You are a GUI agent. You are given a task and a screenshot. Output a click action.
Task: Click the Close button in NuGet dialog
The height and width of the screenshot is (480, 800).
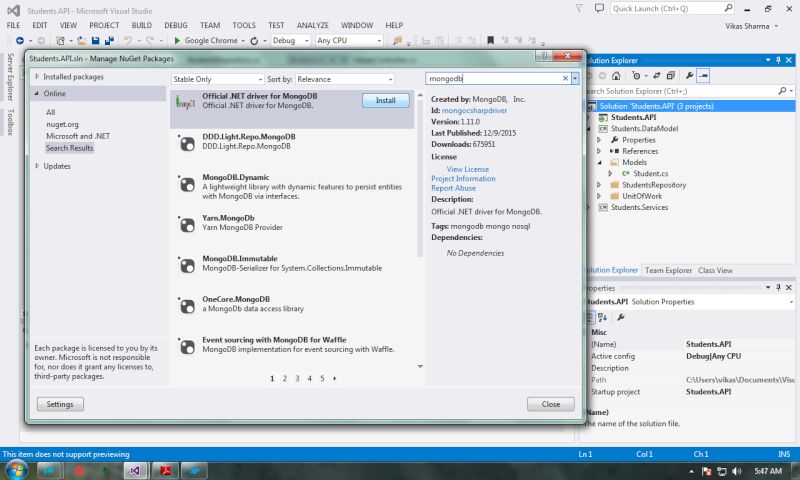tap(551, 404)
